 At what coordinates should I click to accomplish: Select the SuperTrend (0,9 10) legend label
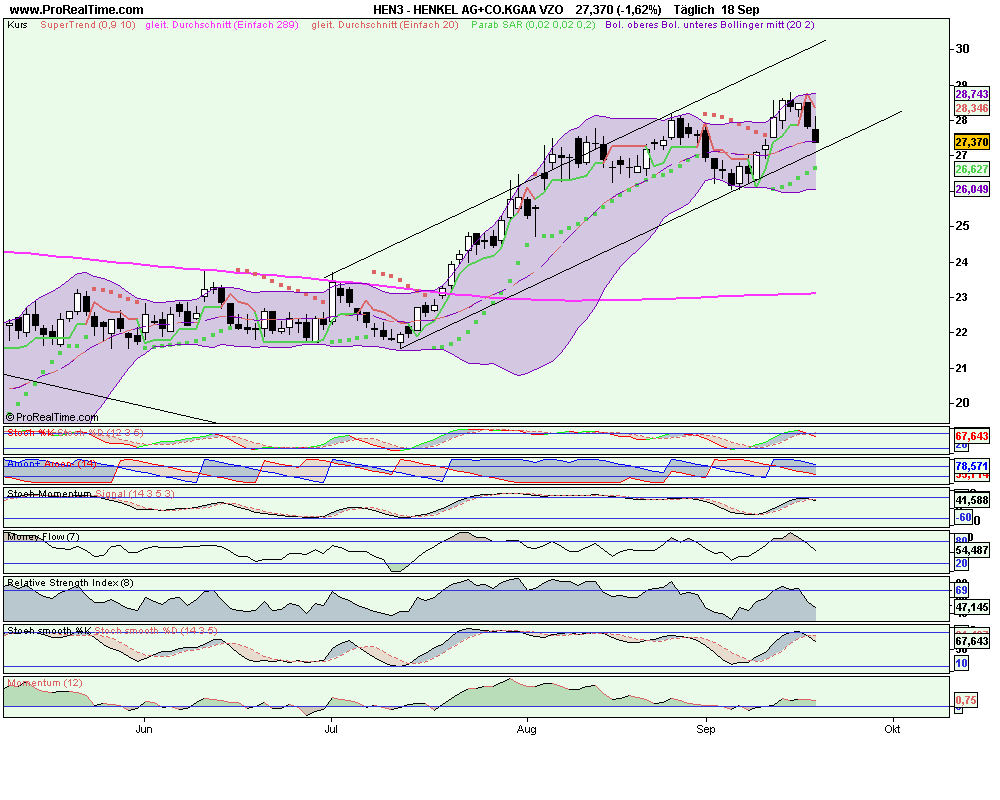(84, 23)
